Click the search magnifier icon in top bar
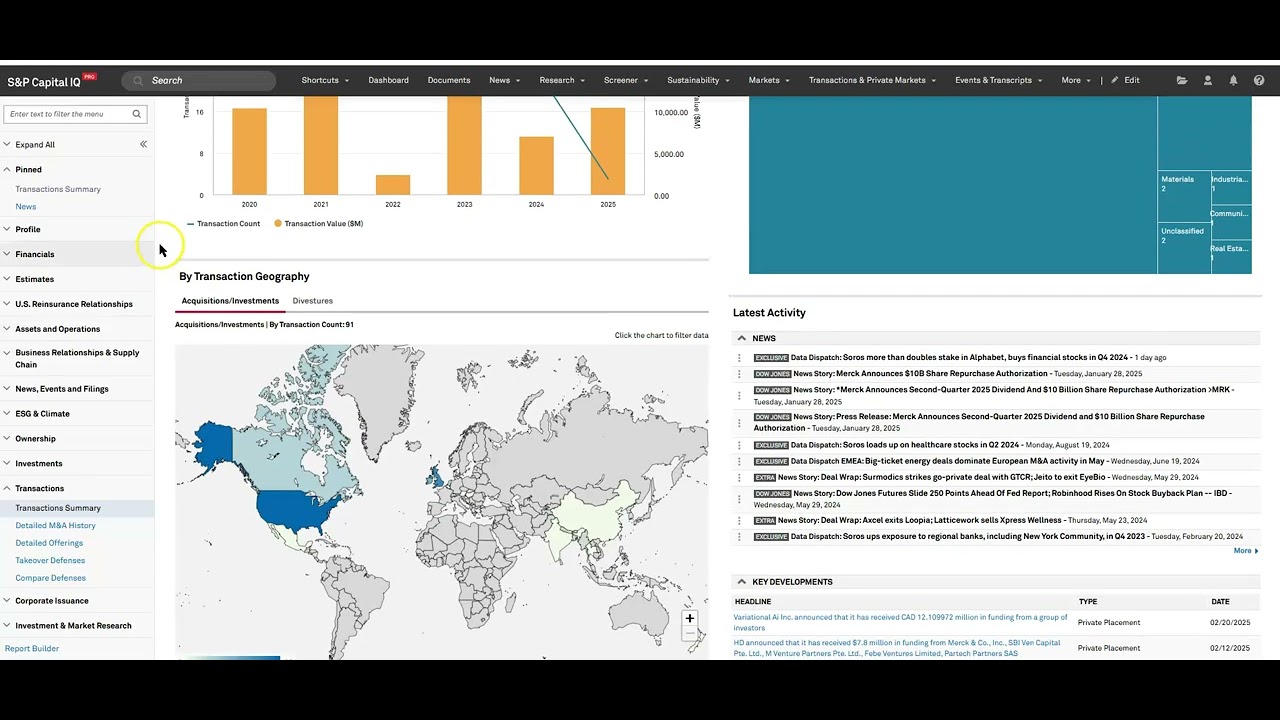The image size is (1280, 720). [139, 81]
